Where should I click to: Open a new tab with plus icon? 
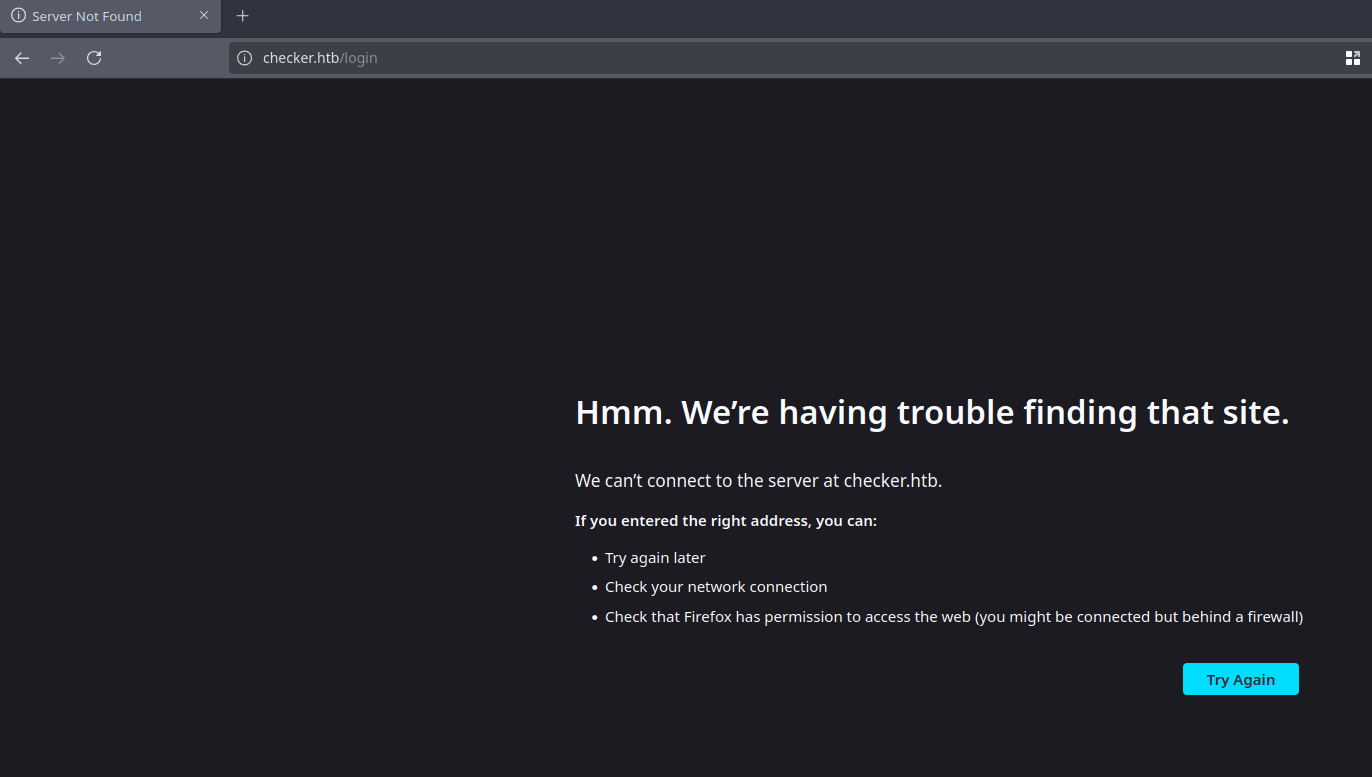pos(242,16)
